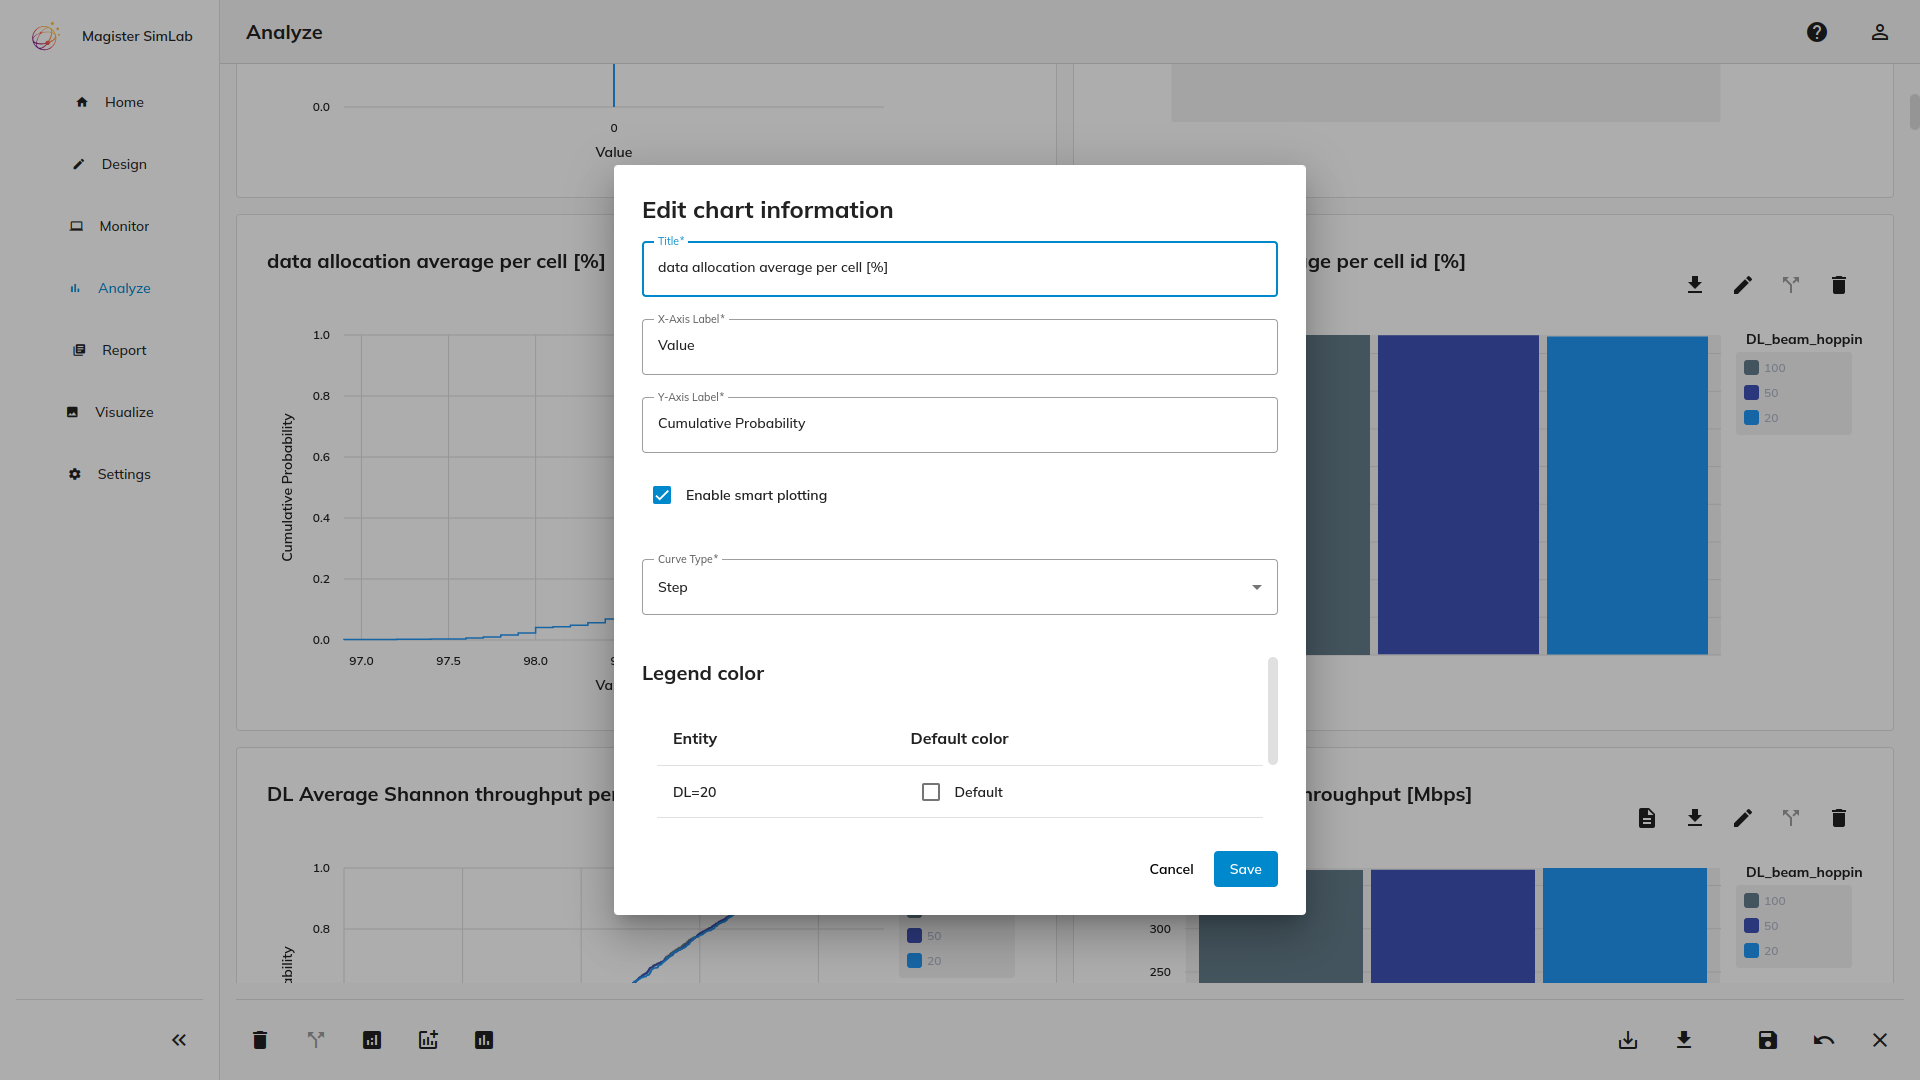Click the DL=20 entity row text
Viewport: 1920px width, 1080px height.
click(x=694, y=792)
